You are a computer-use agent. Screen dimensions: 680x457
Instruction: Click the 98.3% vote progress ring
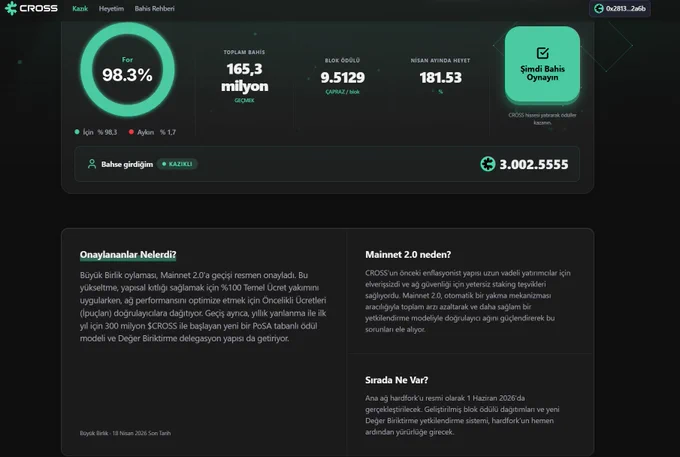point(128,69)
